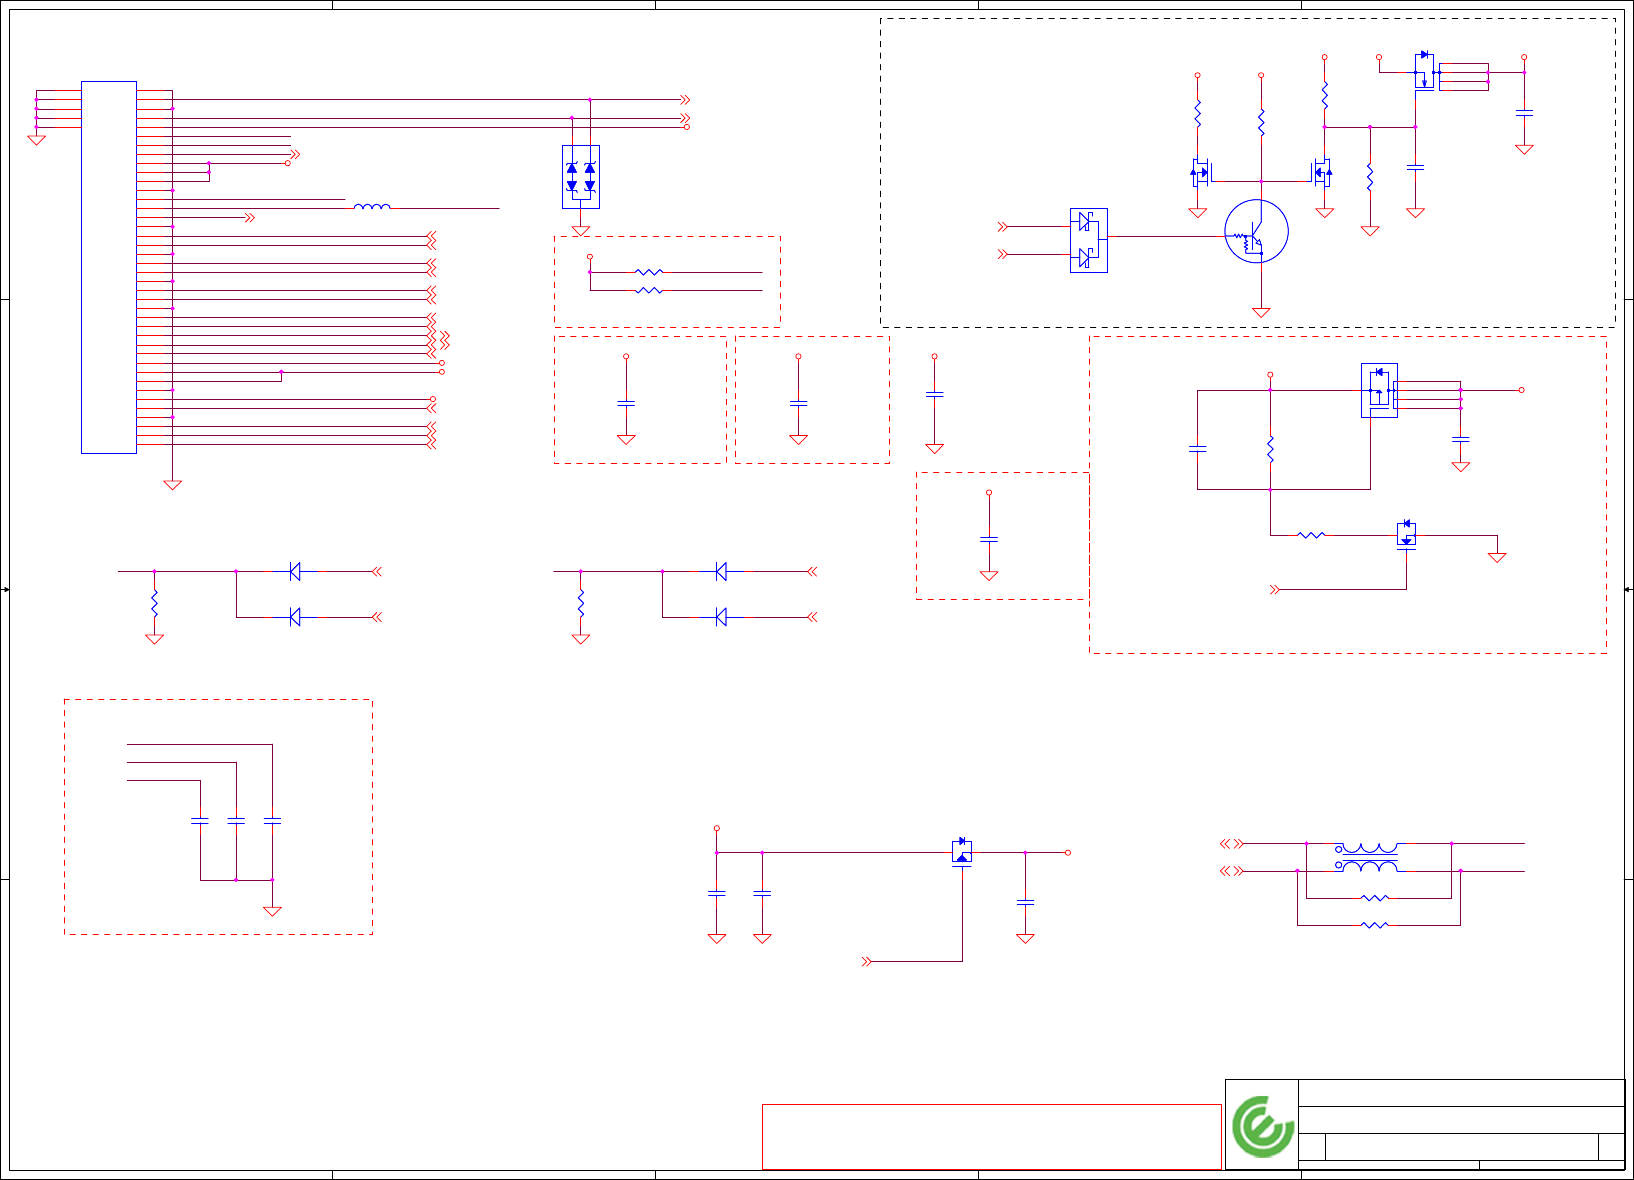The height and width of the screenshot is (1180, 1634).
Task: Select the input port arrow in the right red dashed box
Action: point(1275,590)
